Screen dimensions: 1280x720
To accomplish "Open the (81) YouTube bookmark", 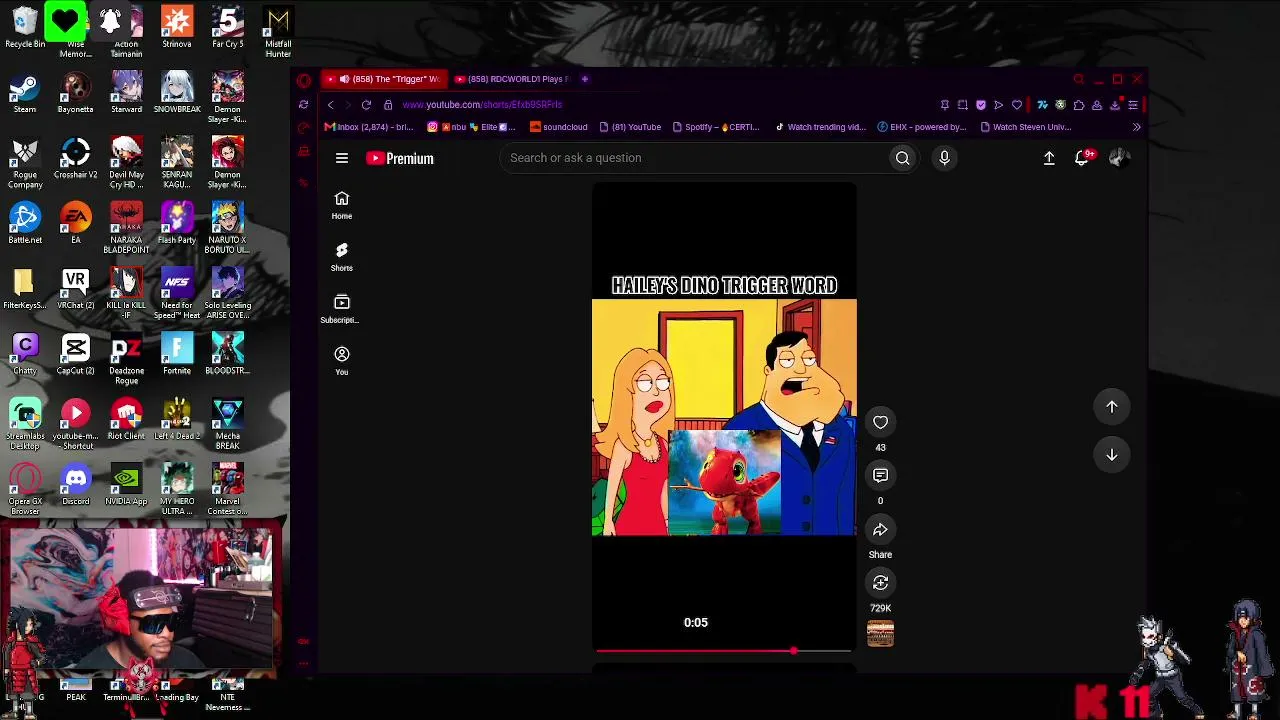I will tap(630, 127).
